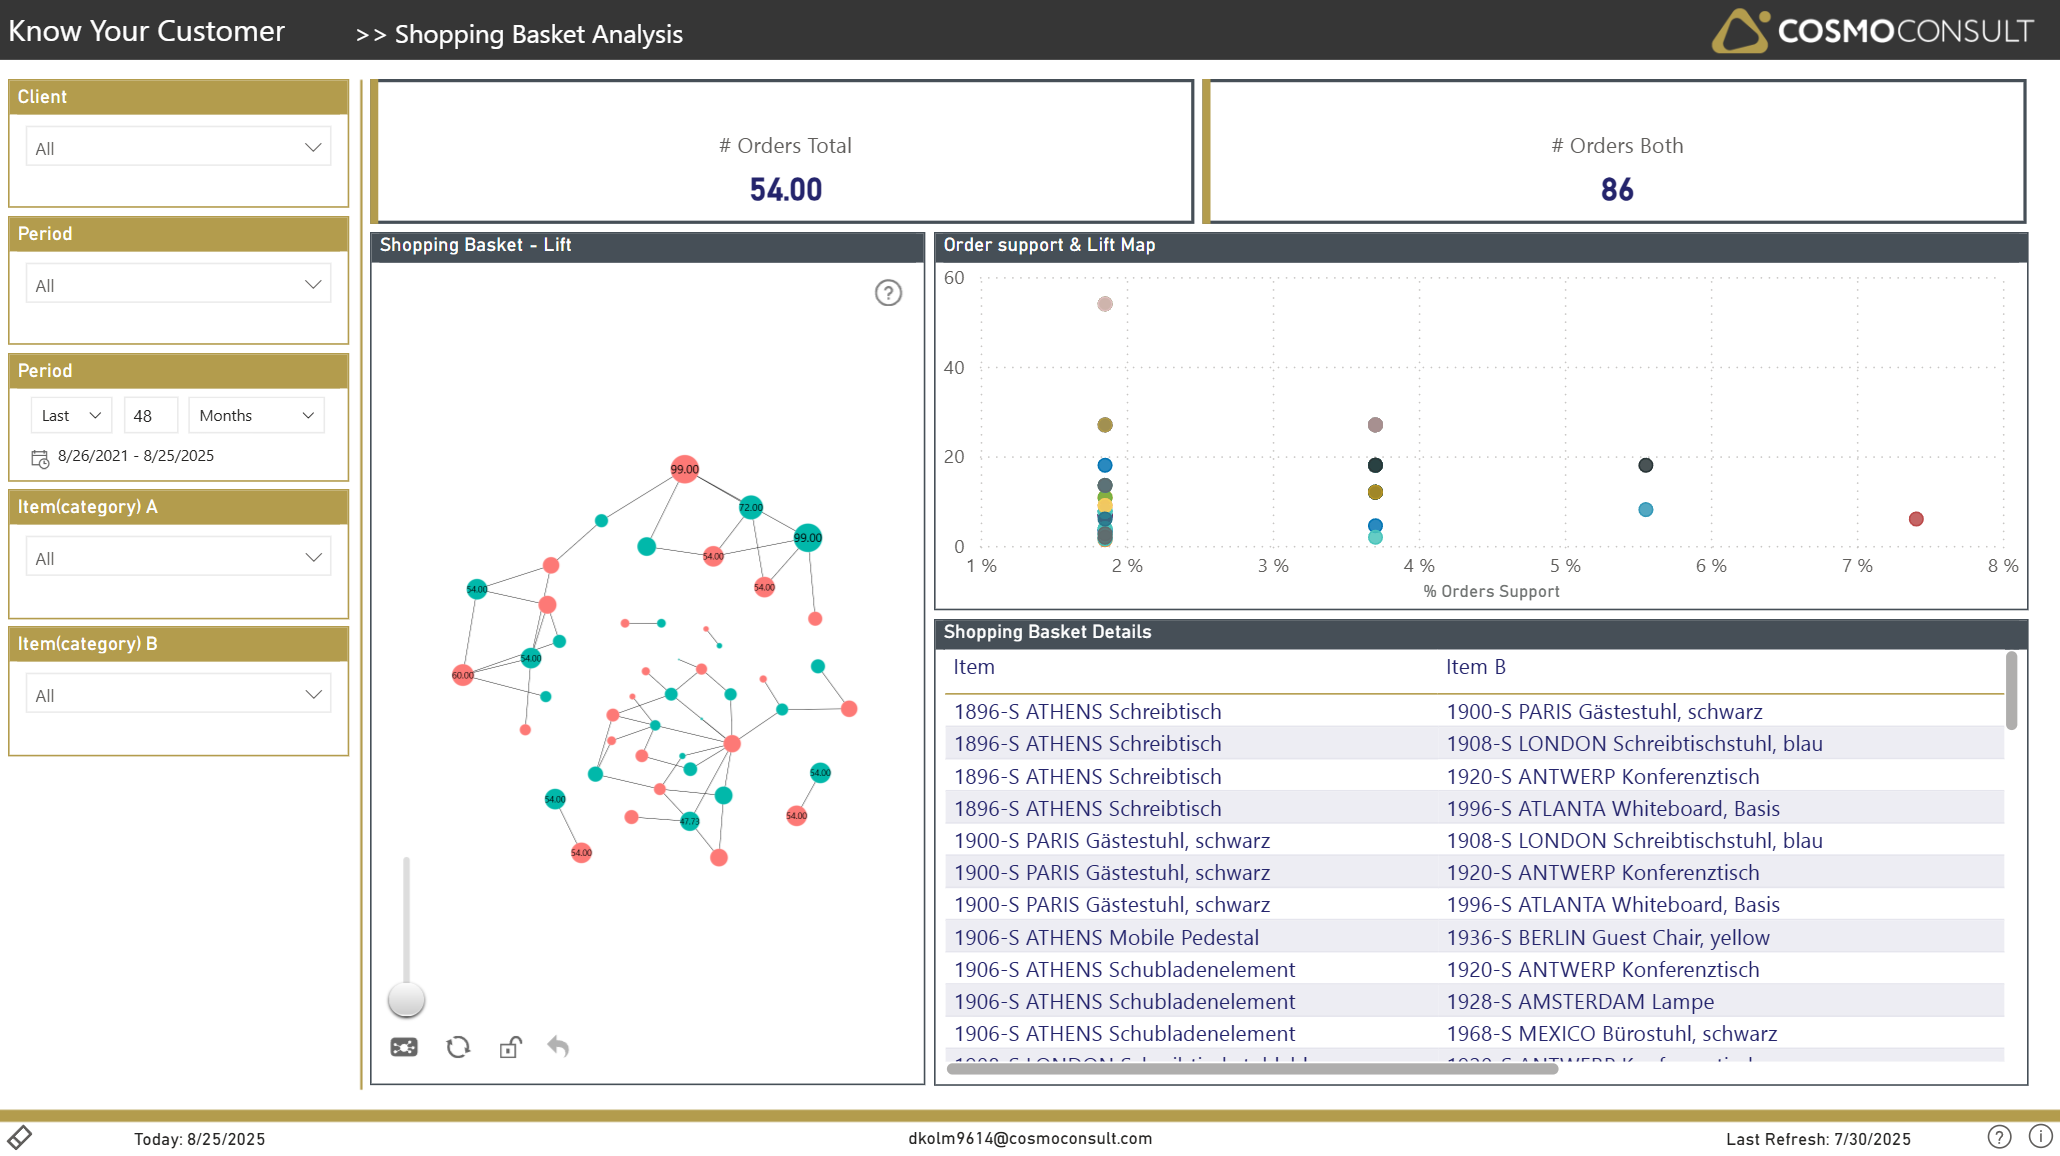Click the Item B column header

pos(1475,667)
